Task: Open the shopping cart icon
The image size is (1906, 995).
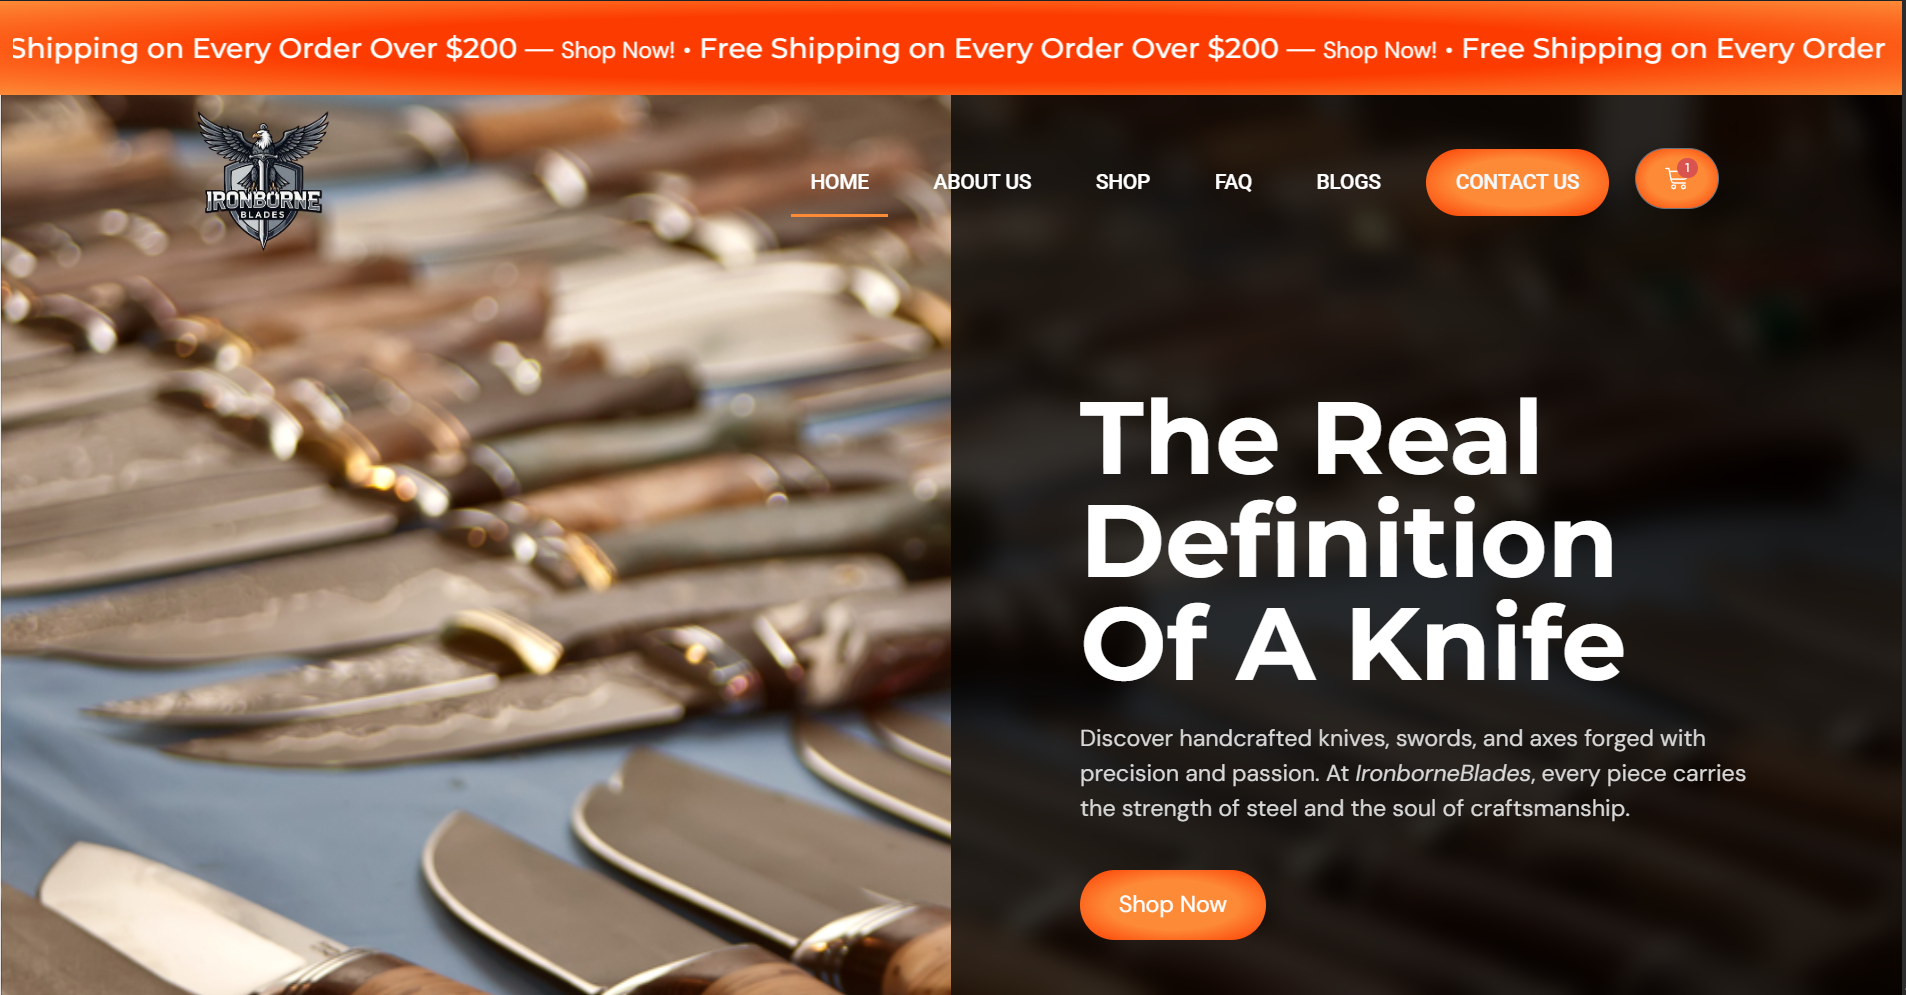Action: [x=1676, y=179]
